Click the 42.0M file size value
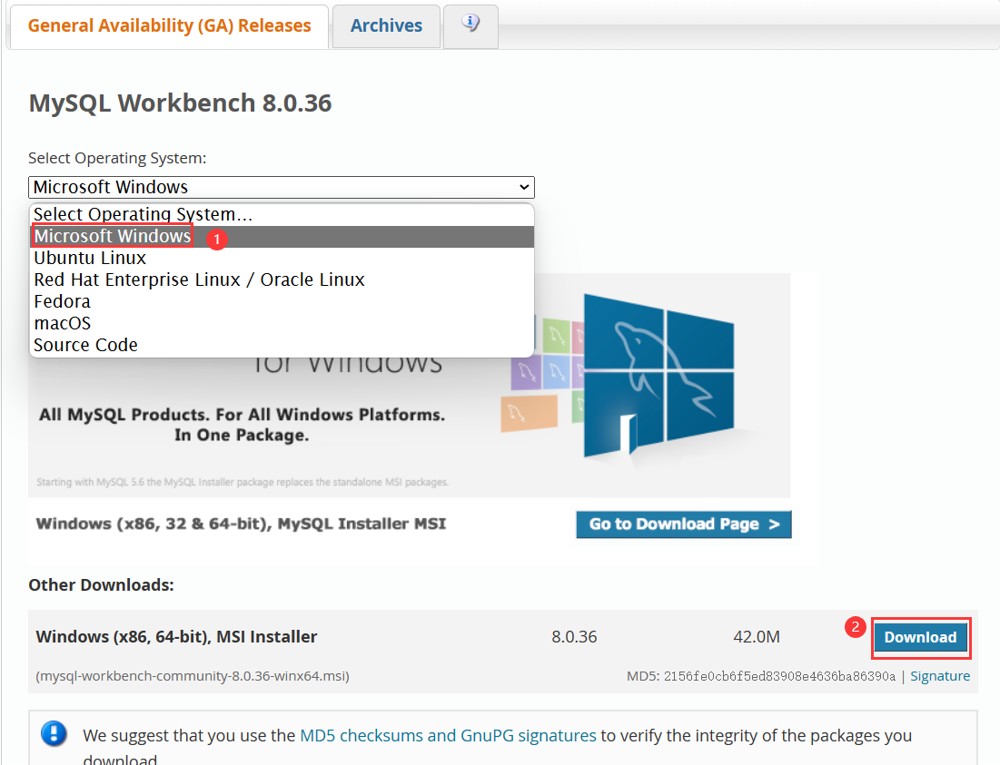 click(x=756, y=637)
